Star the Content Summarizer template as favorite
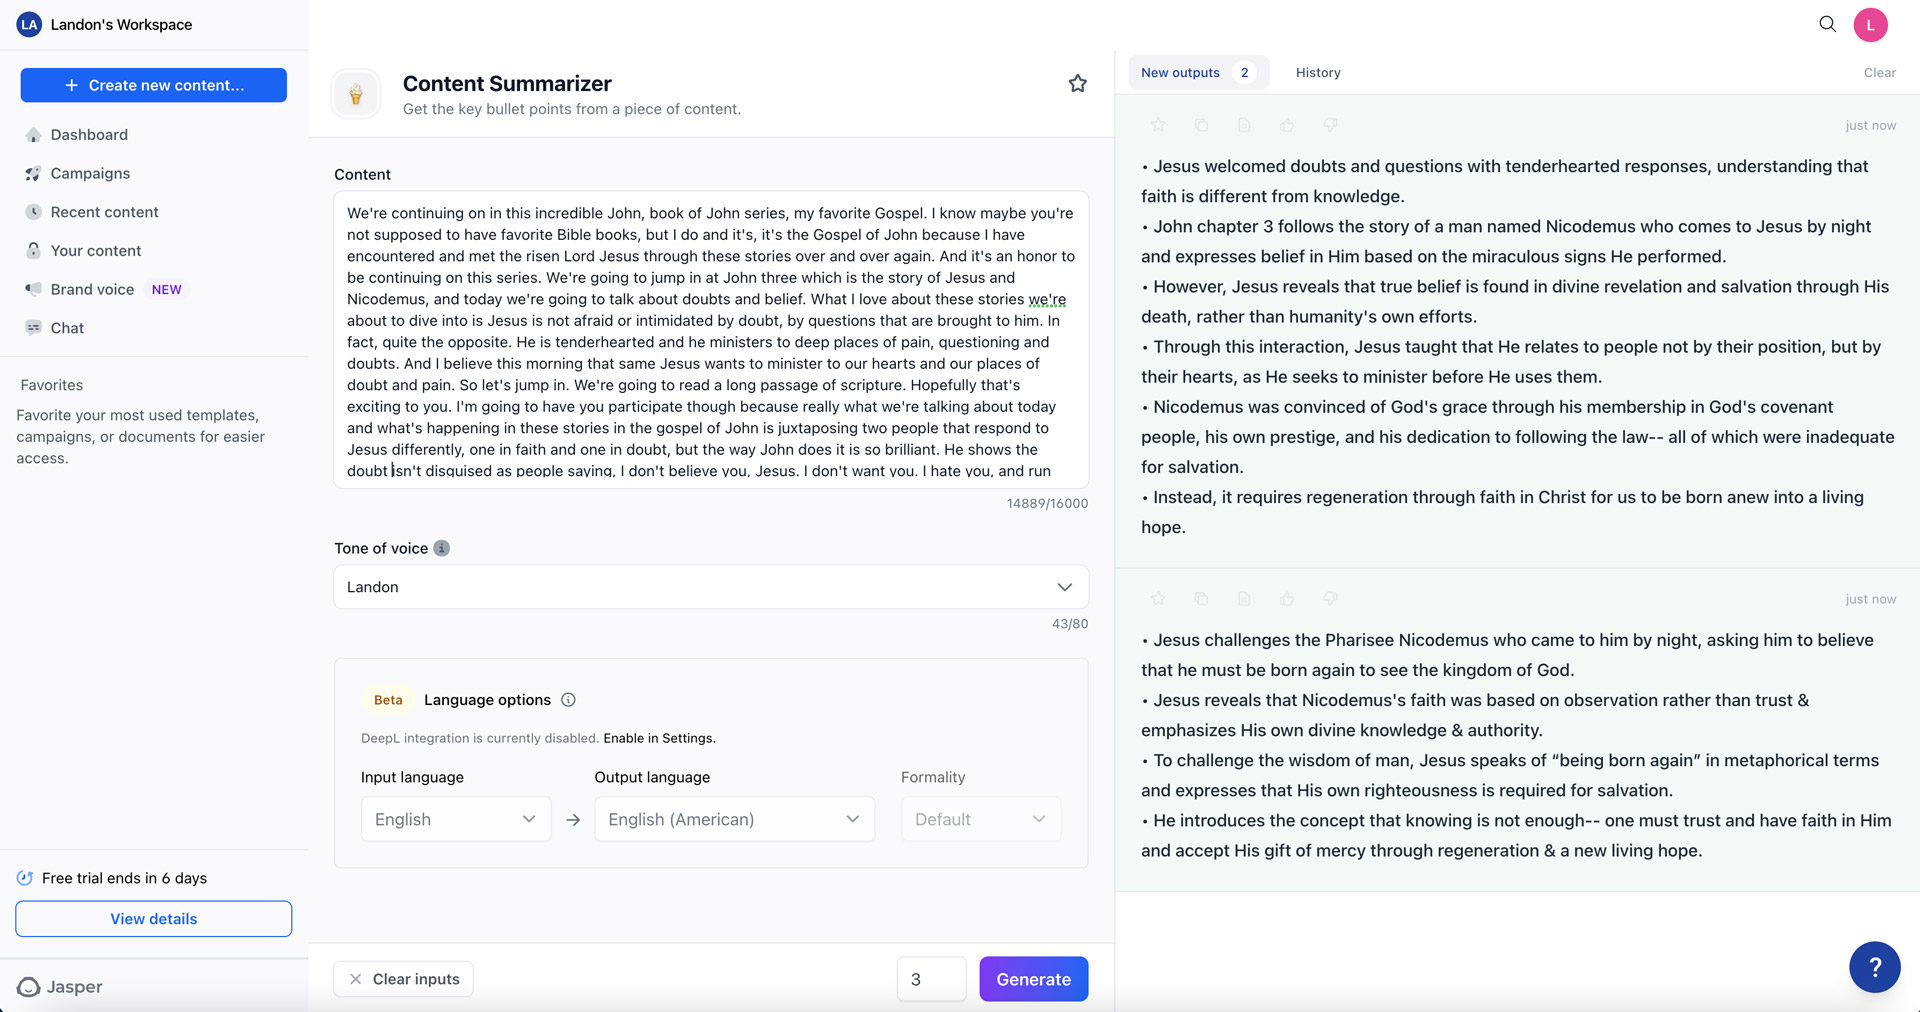Viewport: 1920px width, 1012px height. coord(1077,84)
